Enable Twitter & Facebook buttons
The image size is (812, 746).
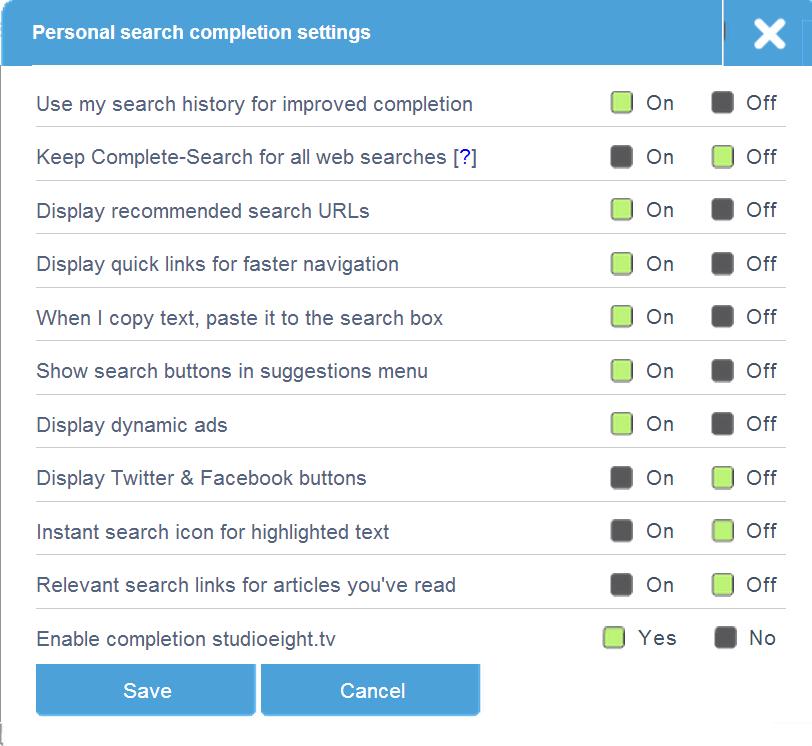(622, 478)
